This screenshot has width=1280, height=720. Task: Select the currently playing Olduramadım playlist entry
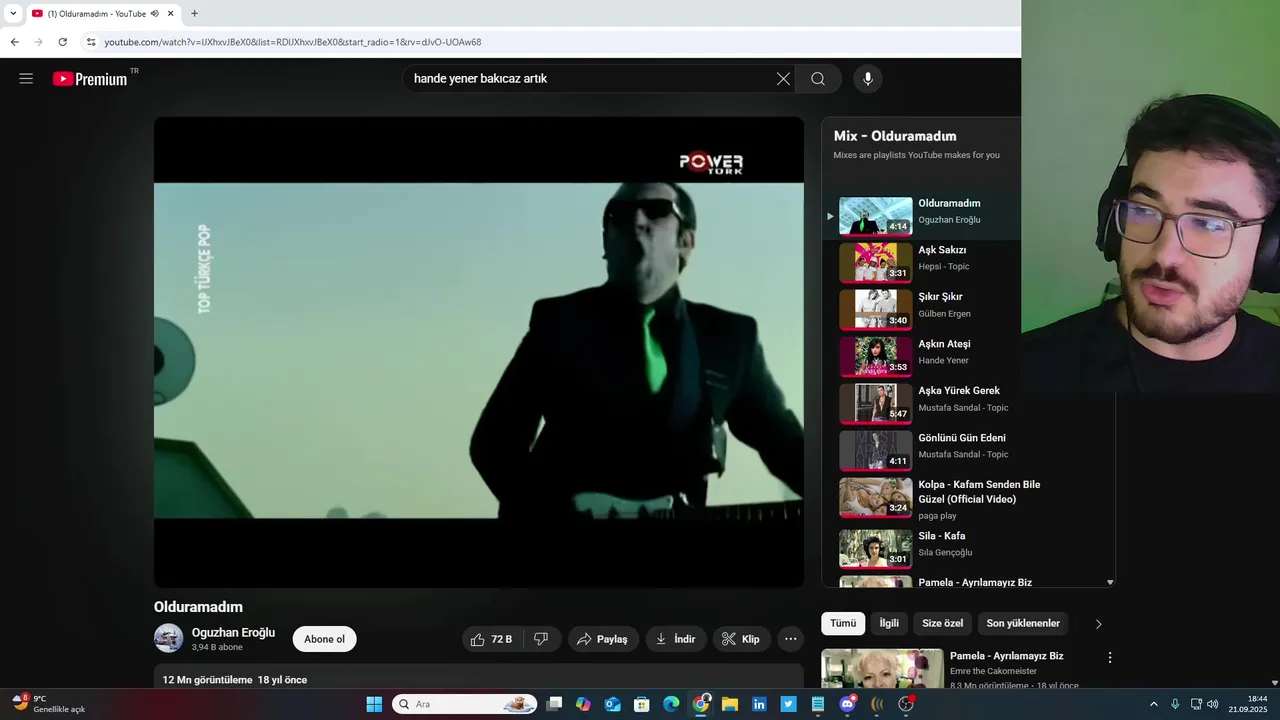[922, 215]
